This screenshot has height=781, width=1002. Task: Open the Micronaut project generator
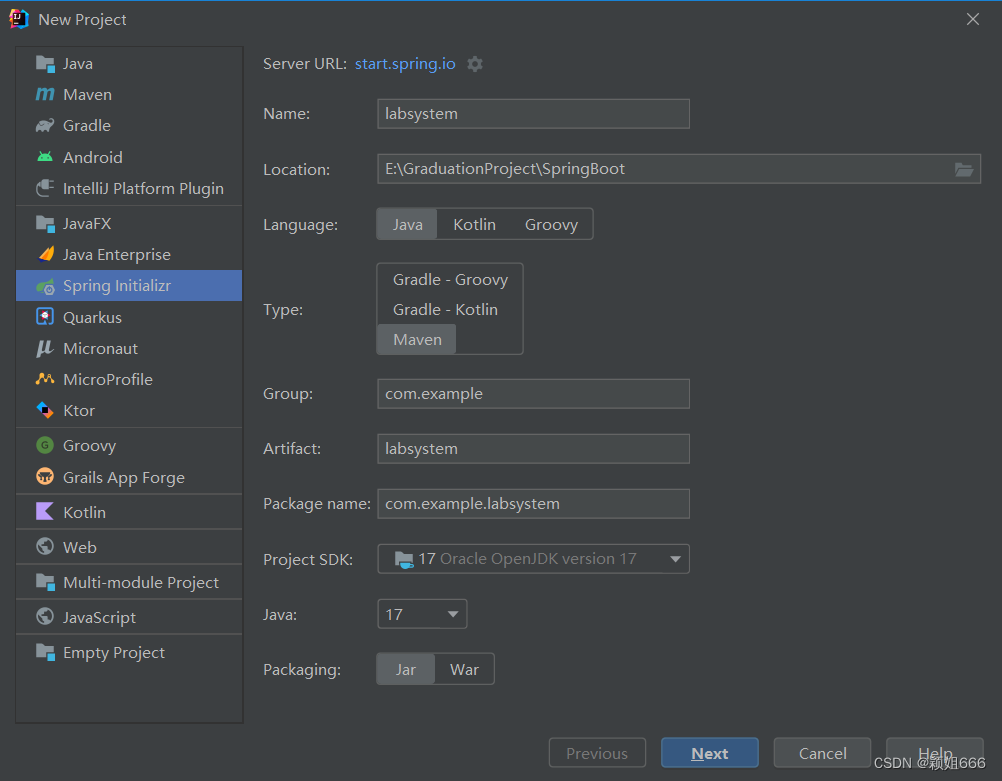[99, 348]
